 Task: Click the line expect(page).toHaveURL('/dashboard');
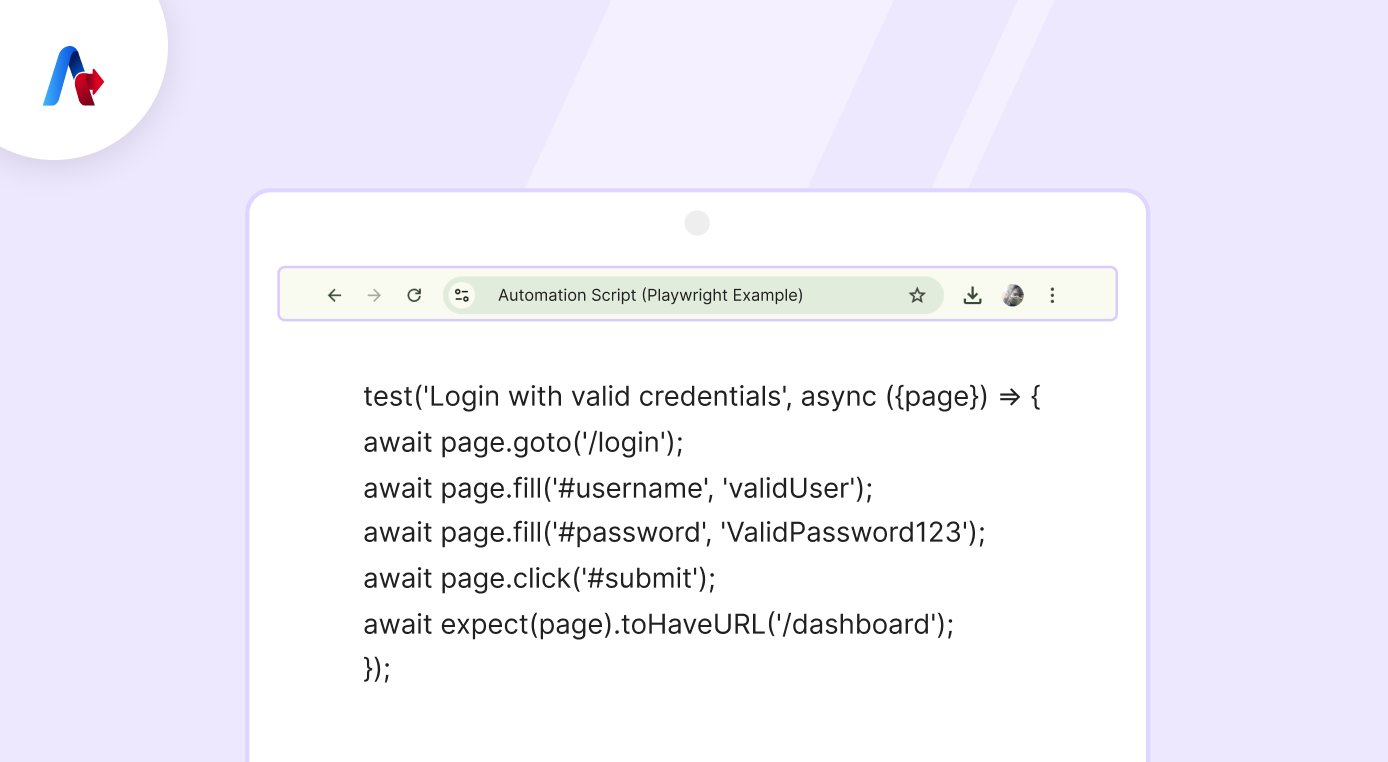659,624
